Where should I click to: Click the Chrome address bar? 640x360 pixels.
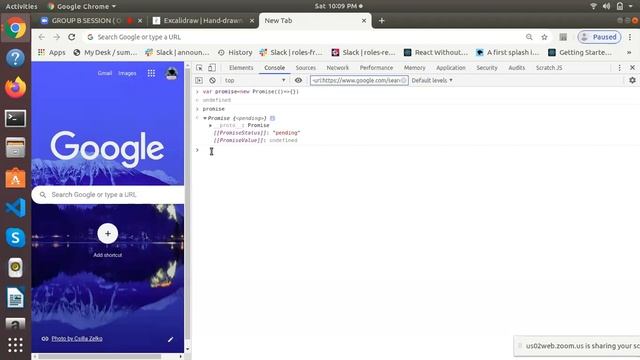[302, 37]
